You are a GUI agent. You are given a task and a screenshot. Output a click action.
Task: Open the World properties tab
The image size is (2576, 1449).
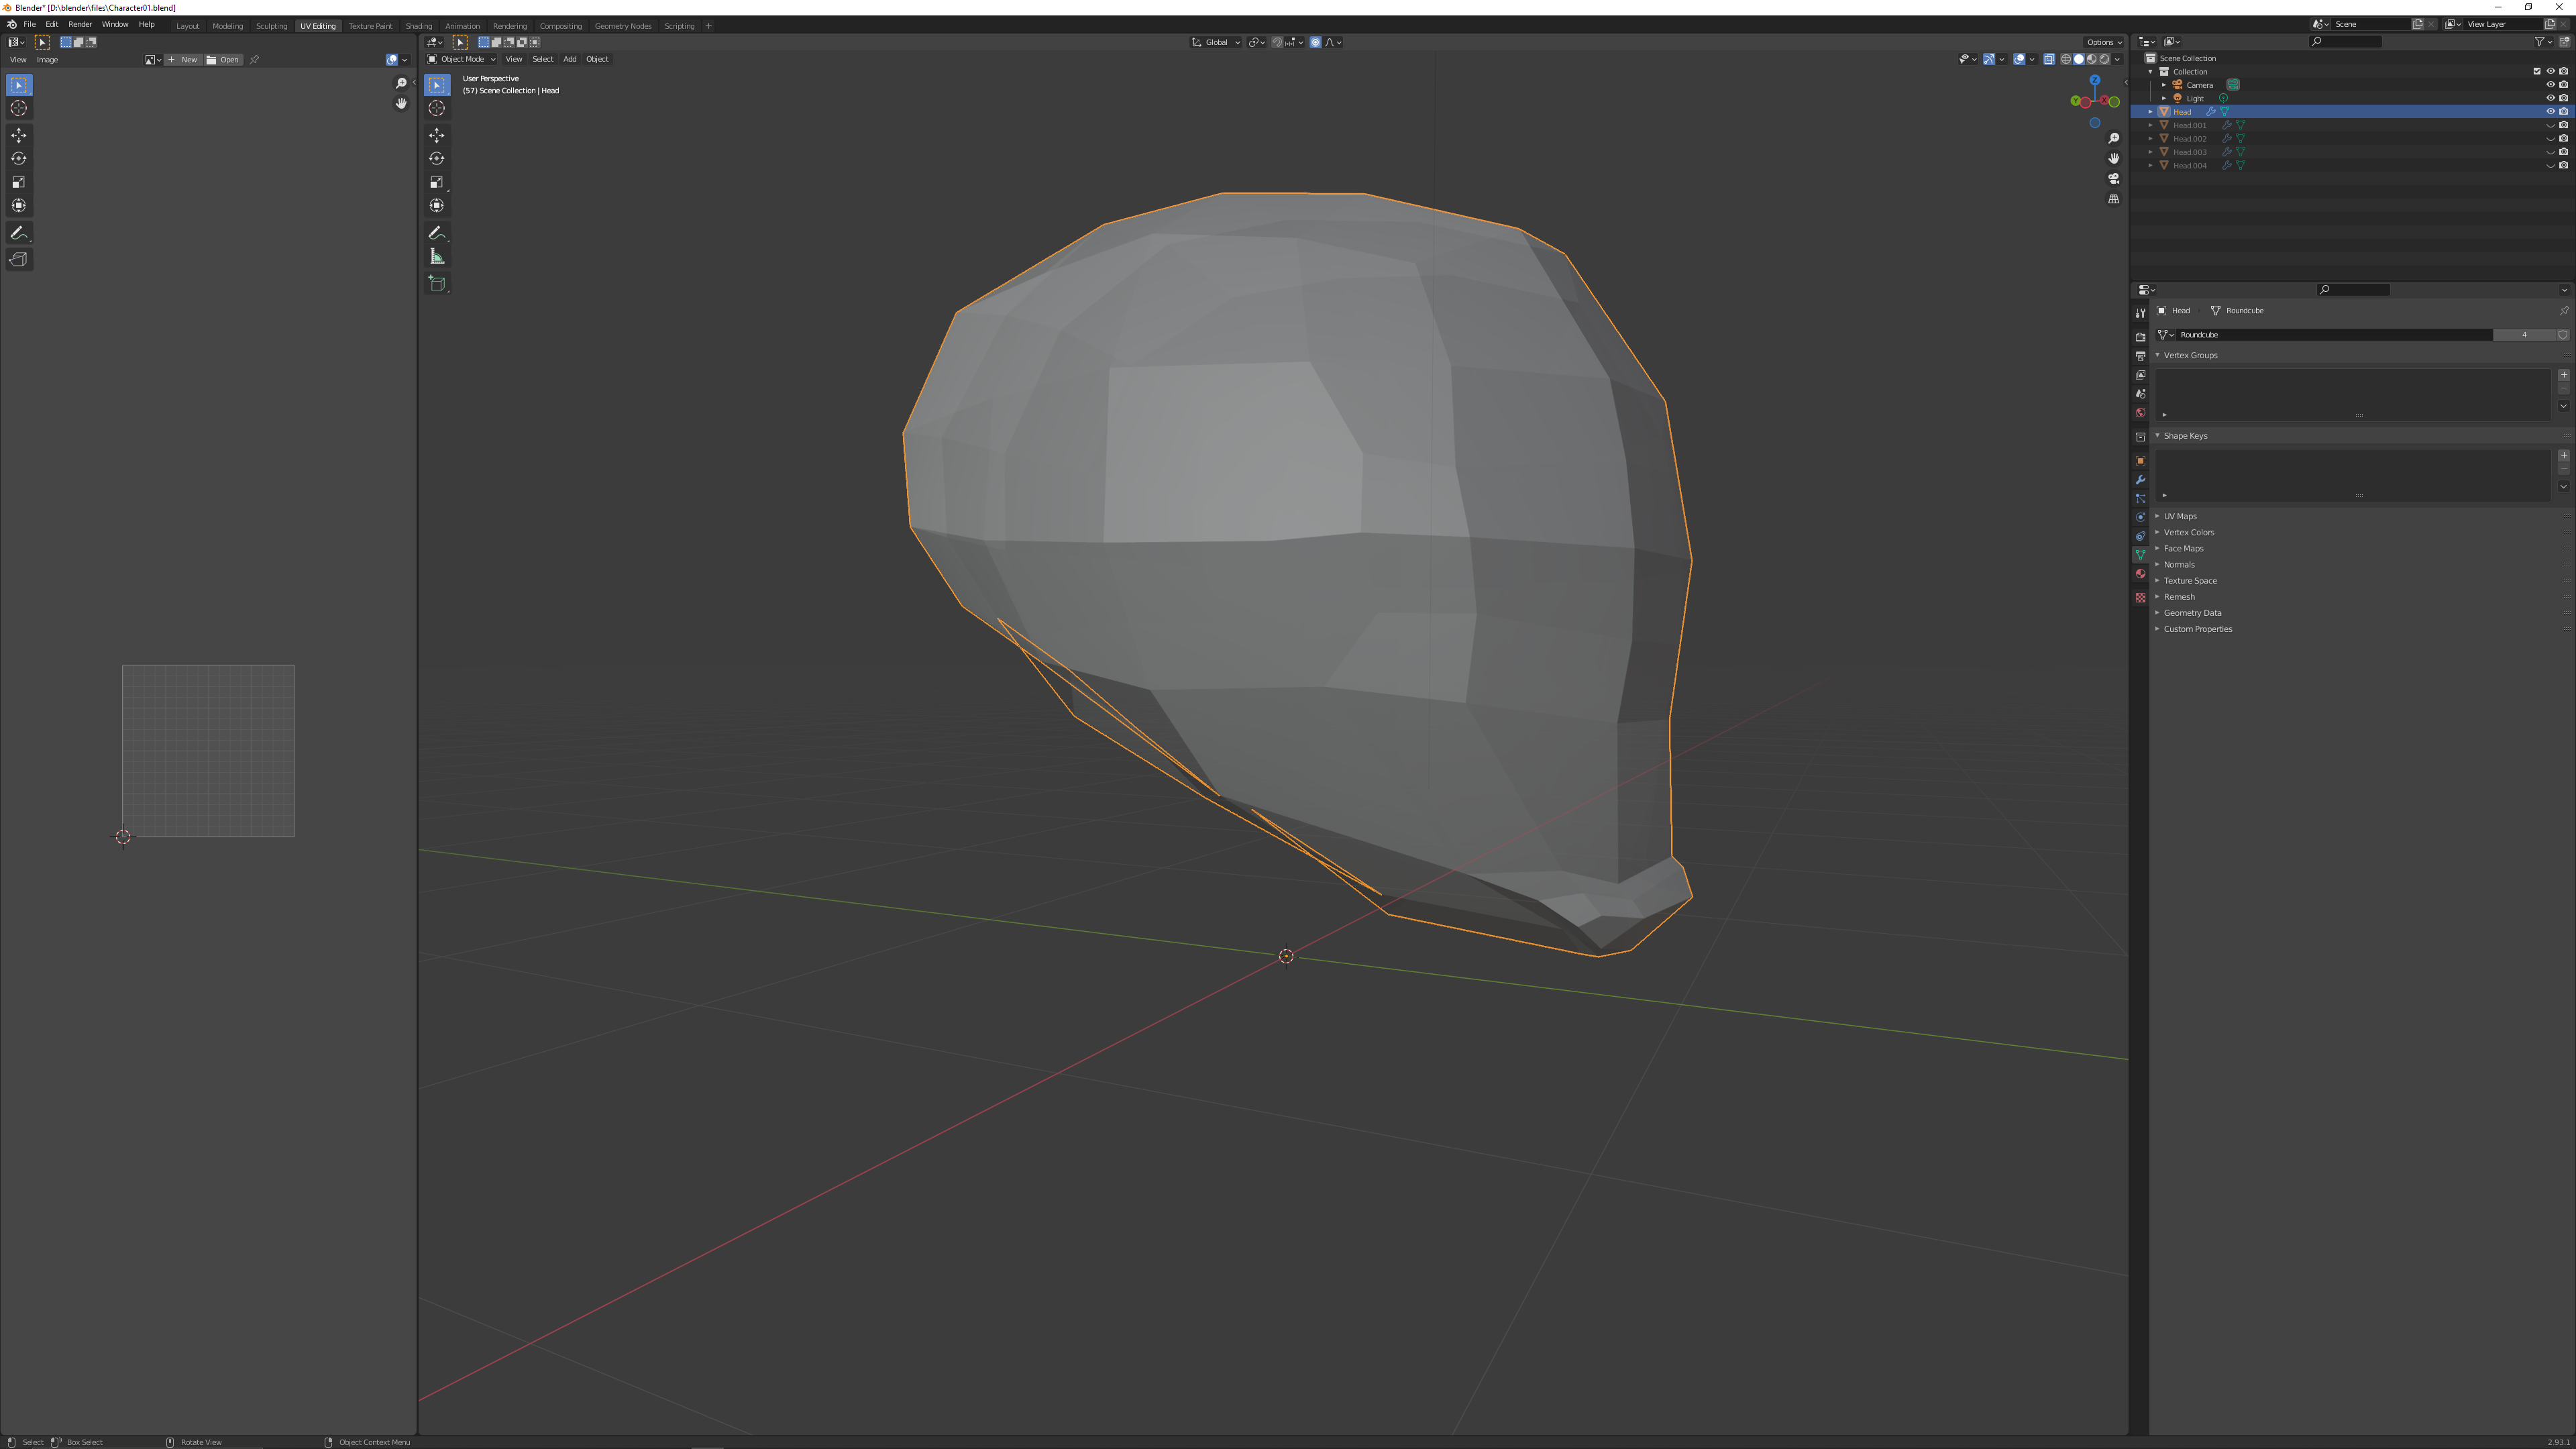(2140, 413)
